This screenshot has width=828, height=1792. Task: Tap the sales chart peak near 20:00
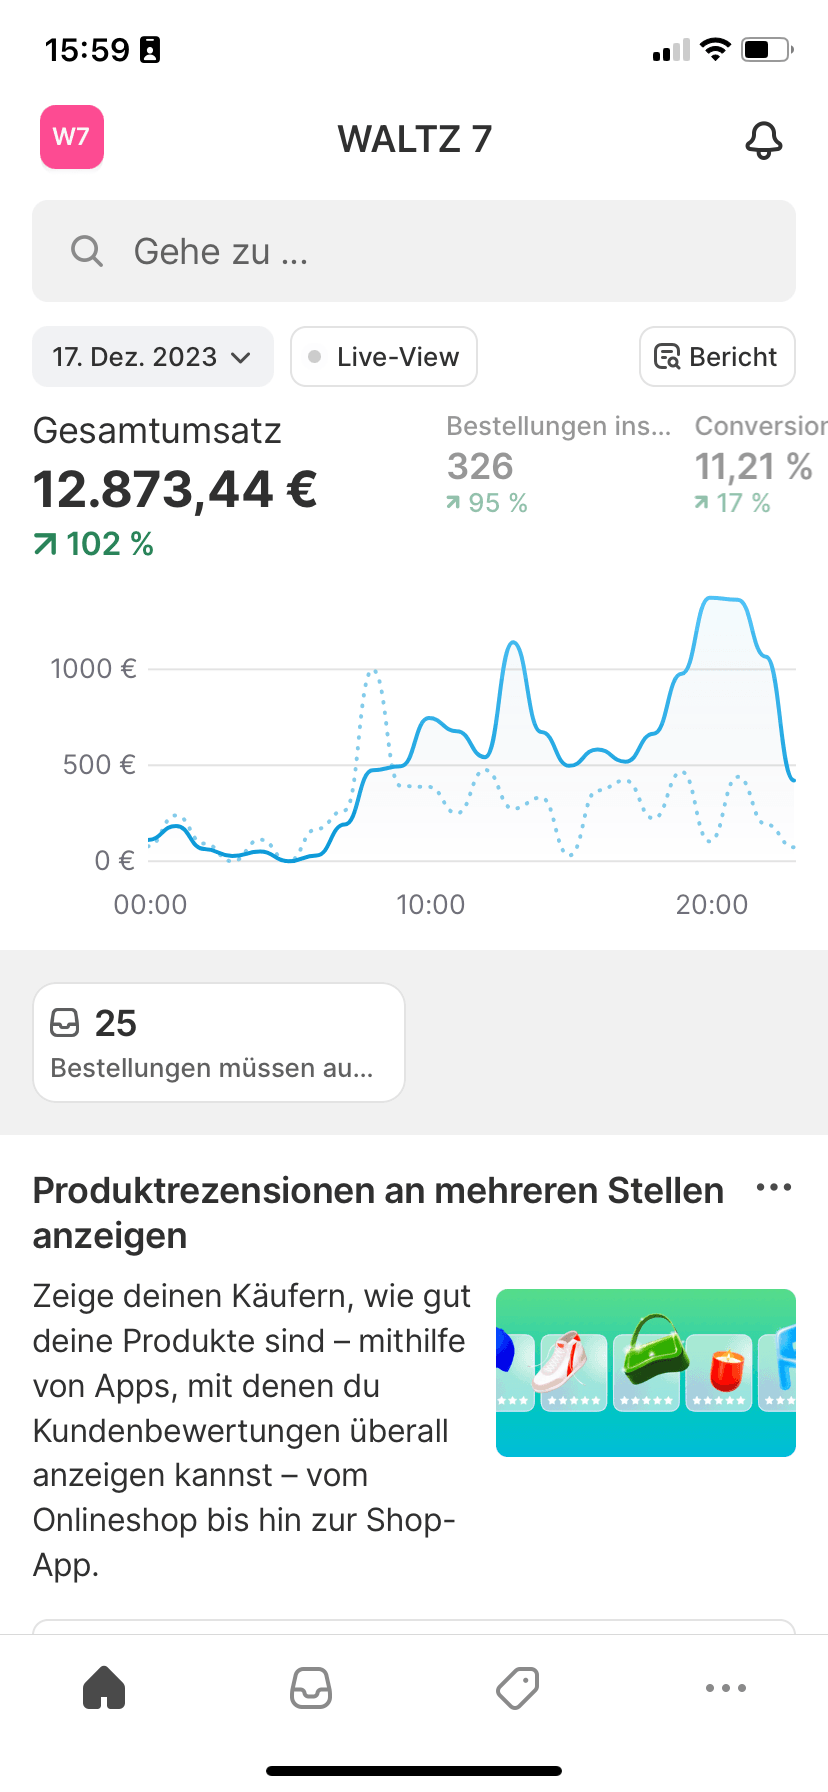(x=723, y=600)
